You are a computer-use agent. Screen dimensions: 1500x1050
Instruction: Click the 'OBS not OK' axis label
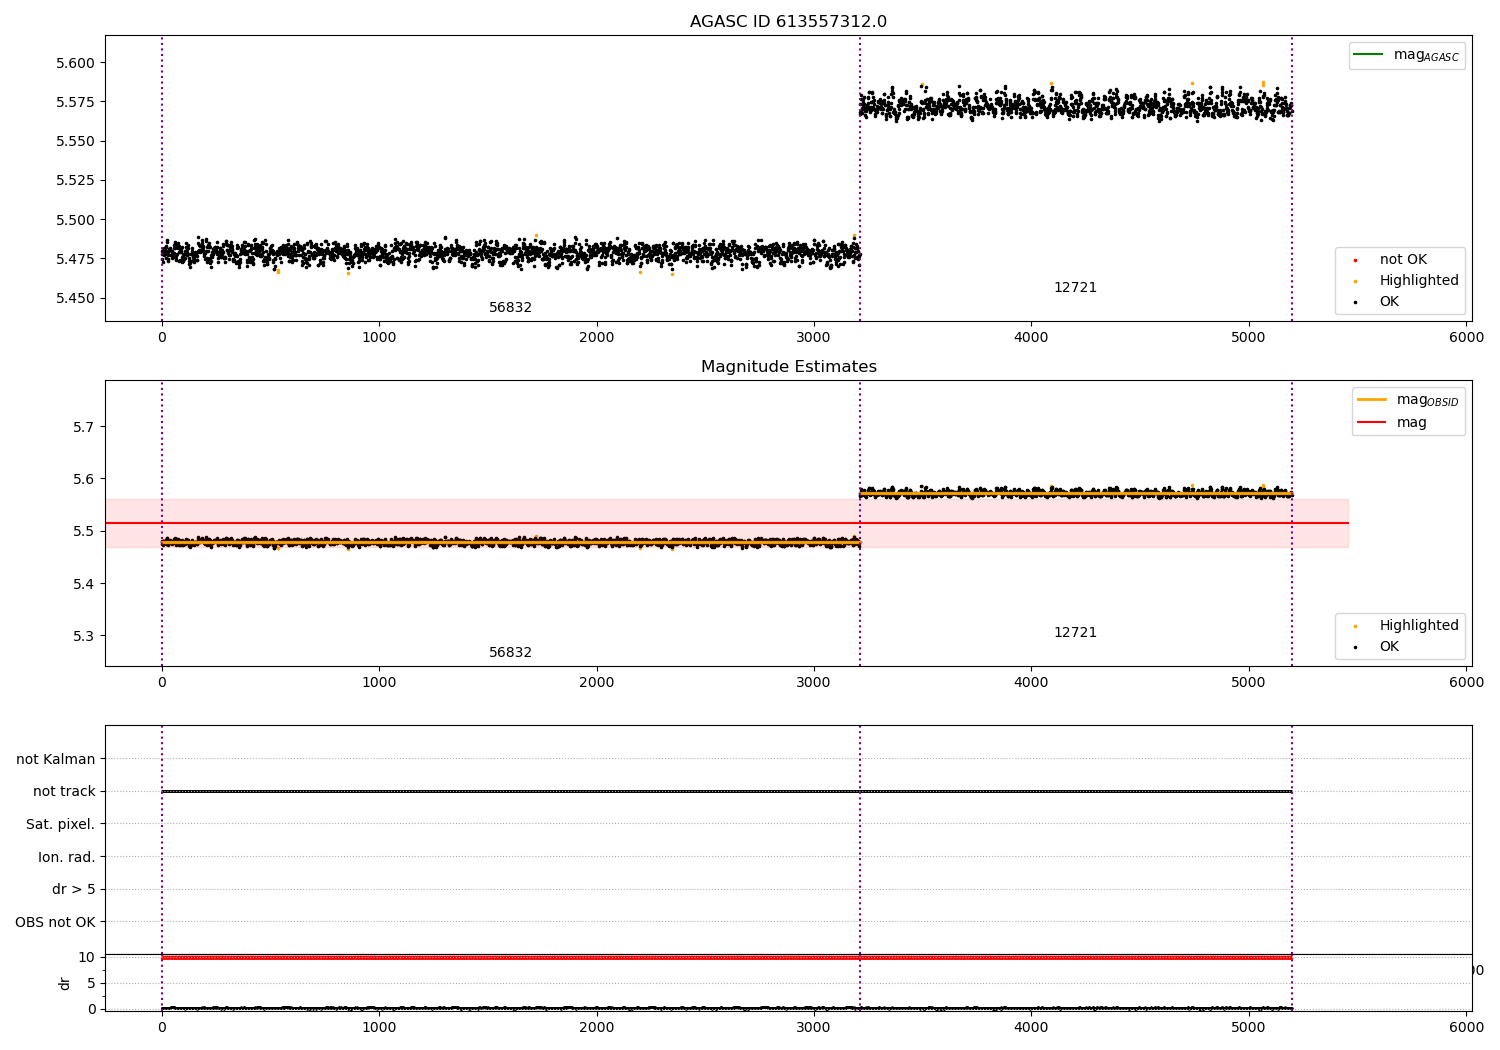pyautogui.click(x=55, y=922)
